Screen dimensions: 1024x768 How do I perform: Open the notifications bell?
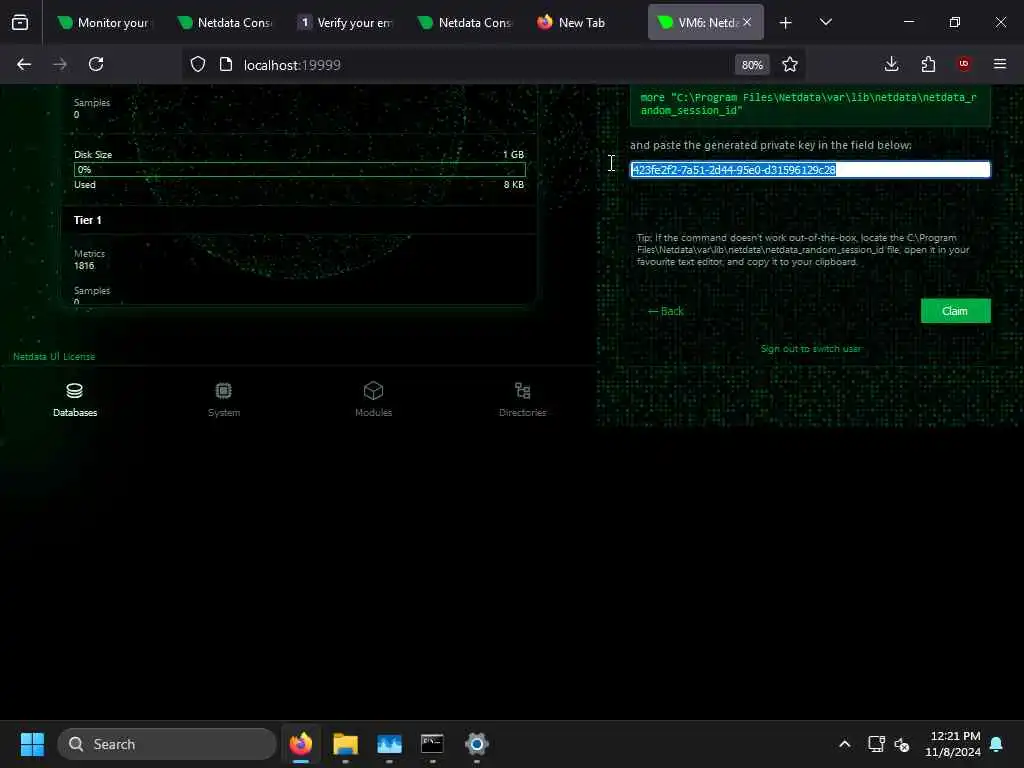click(997, 744)
